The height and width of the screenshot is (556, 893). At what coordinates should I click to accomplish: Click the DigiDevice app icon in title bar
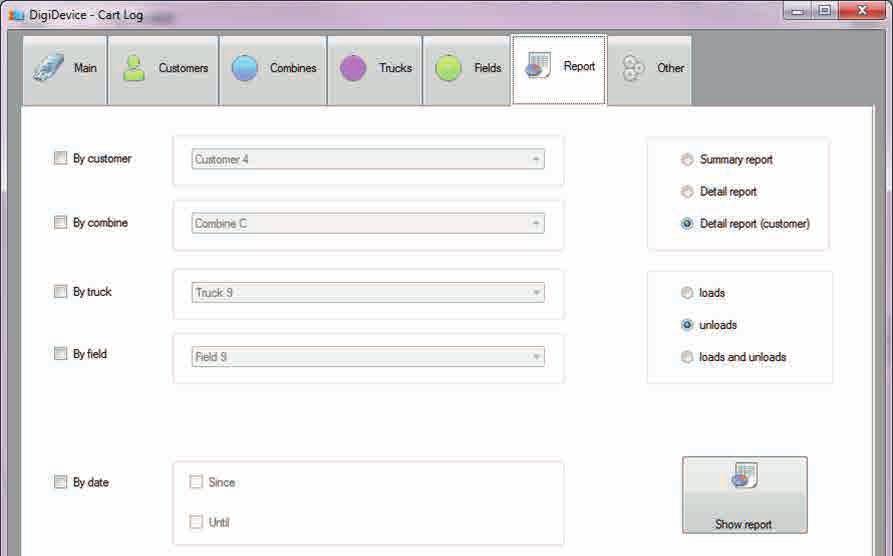pos(16,15)
